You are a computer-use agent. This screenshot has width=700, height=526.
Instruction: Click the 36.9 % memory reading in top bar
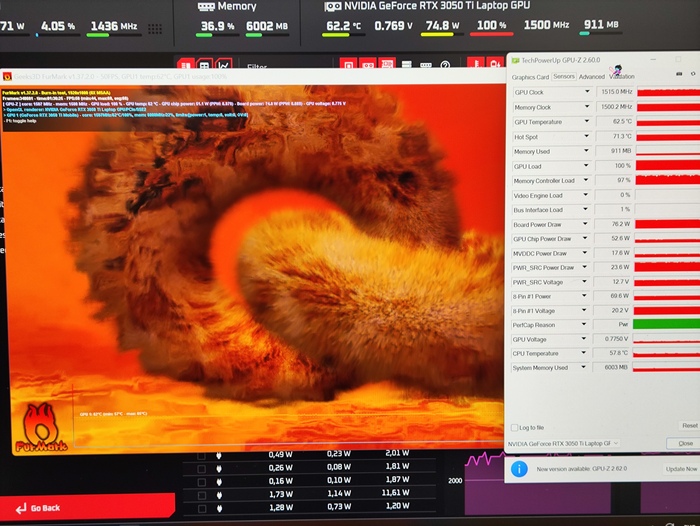point(217,26)
